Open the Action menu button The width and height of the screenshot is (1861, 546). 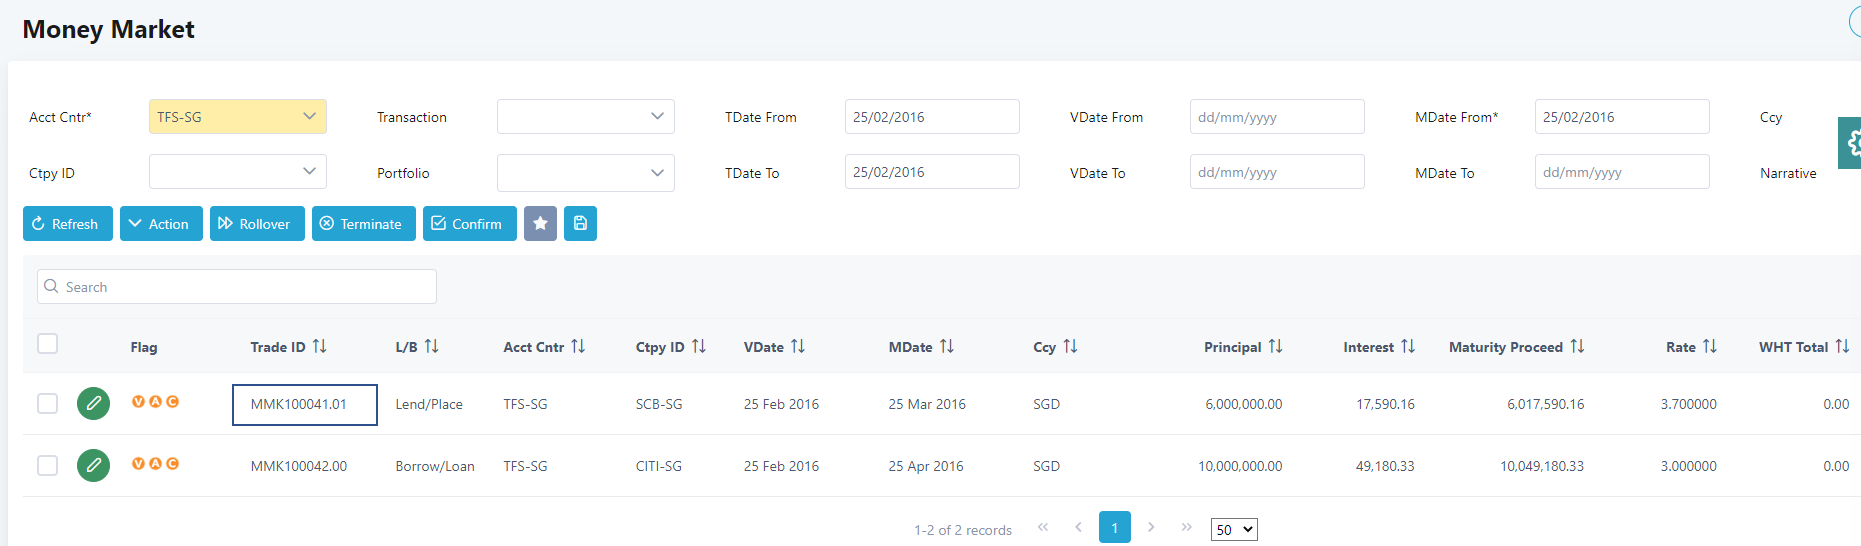[161, 224]
